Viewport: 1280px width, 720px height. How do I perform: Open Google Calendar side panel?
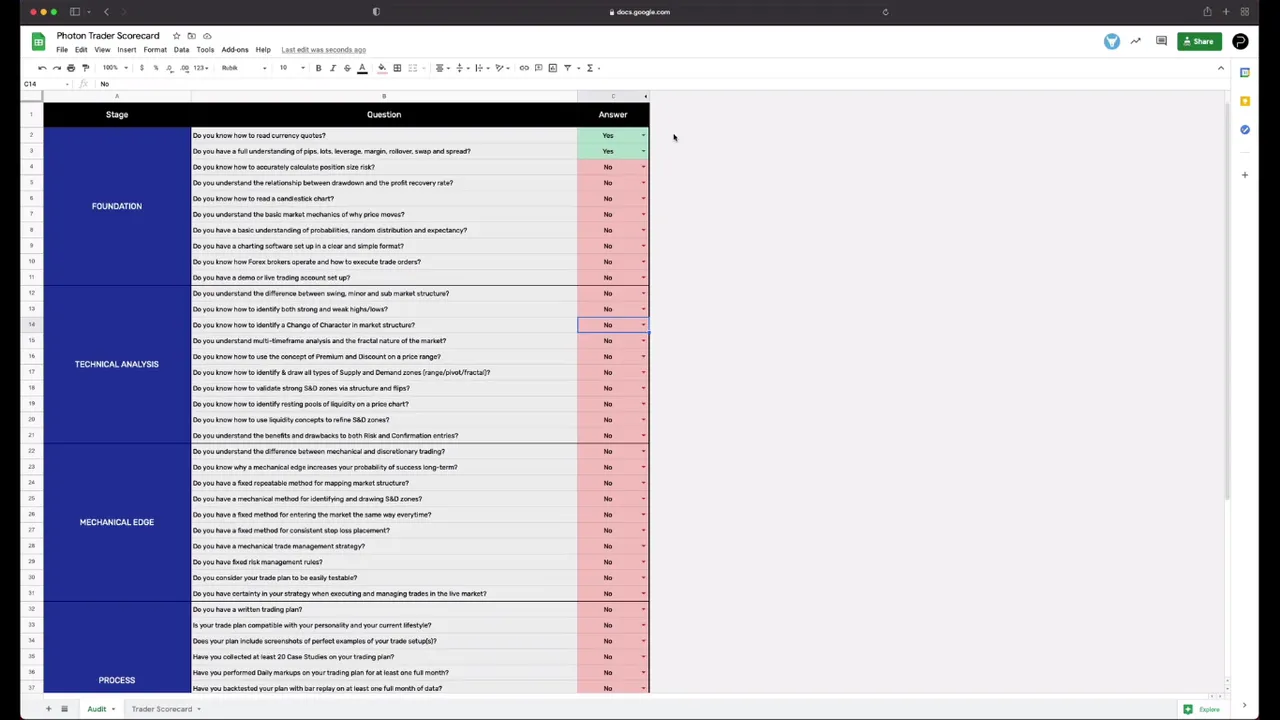click(1244, 73)
